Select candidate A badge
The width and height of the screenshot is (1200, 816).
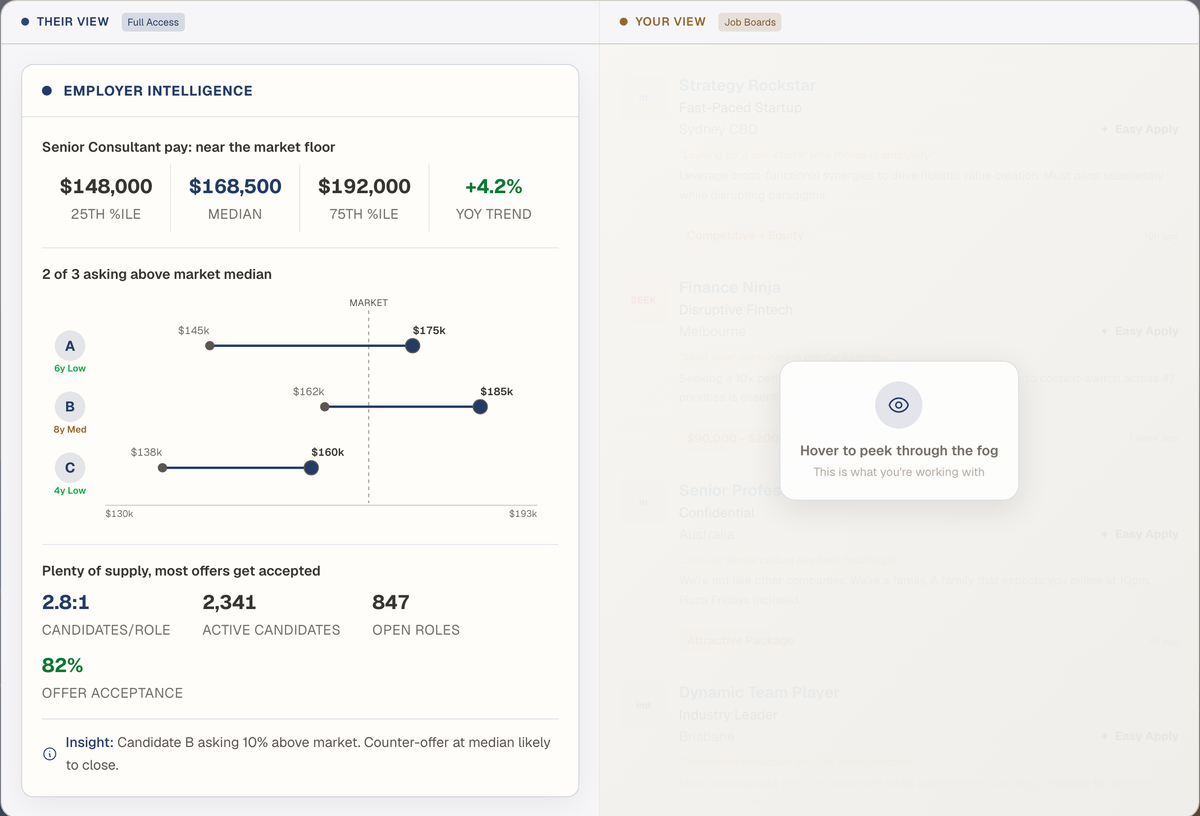point(70,346)
